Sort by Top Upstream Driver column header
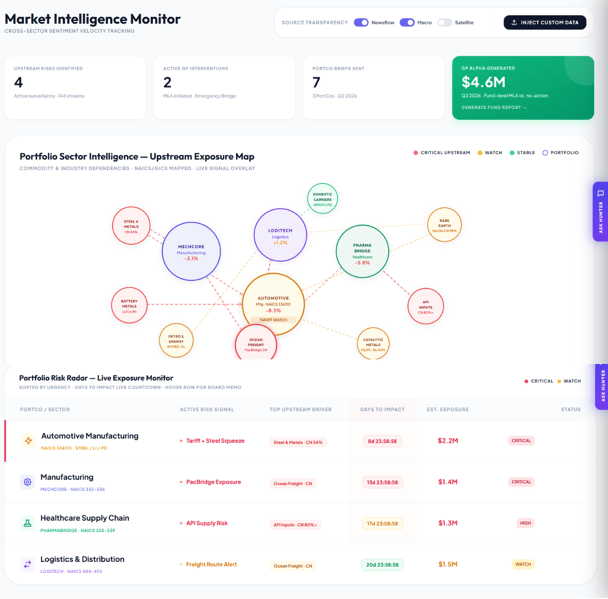The image size is (608, 599). pos(301,409)
